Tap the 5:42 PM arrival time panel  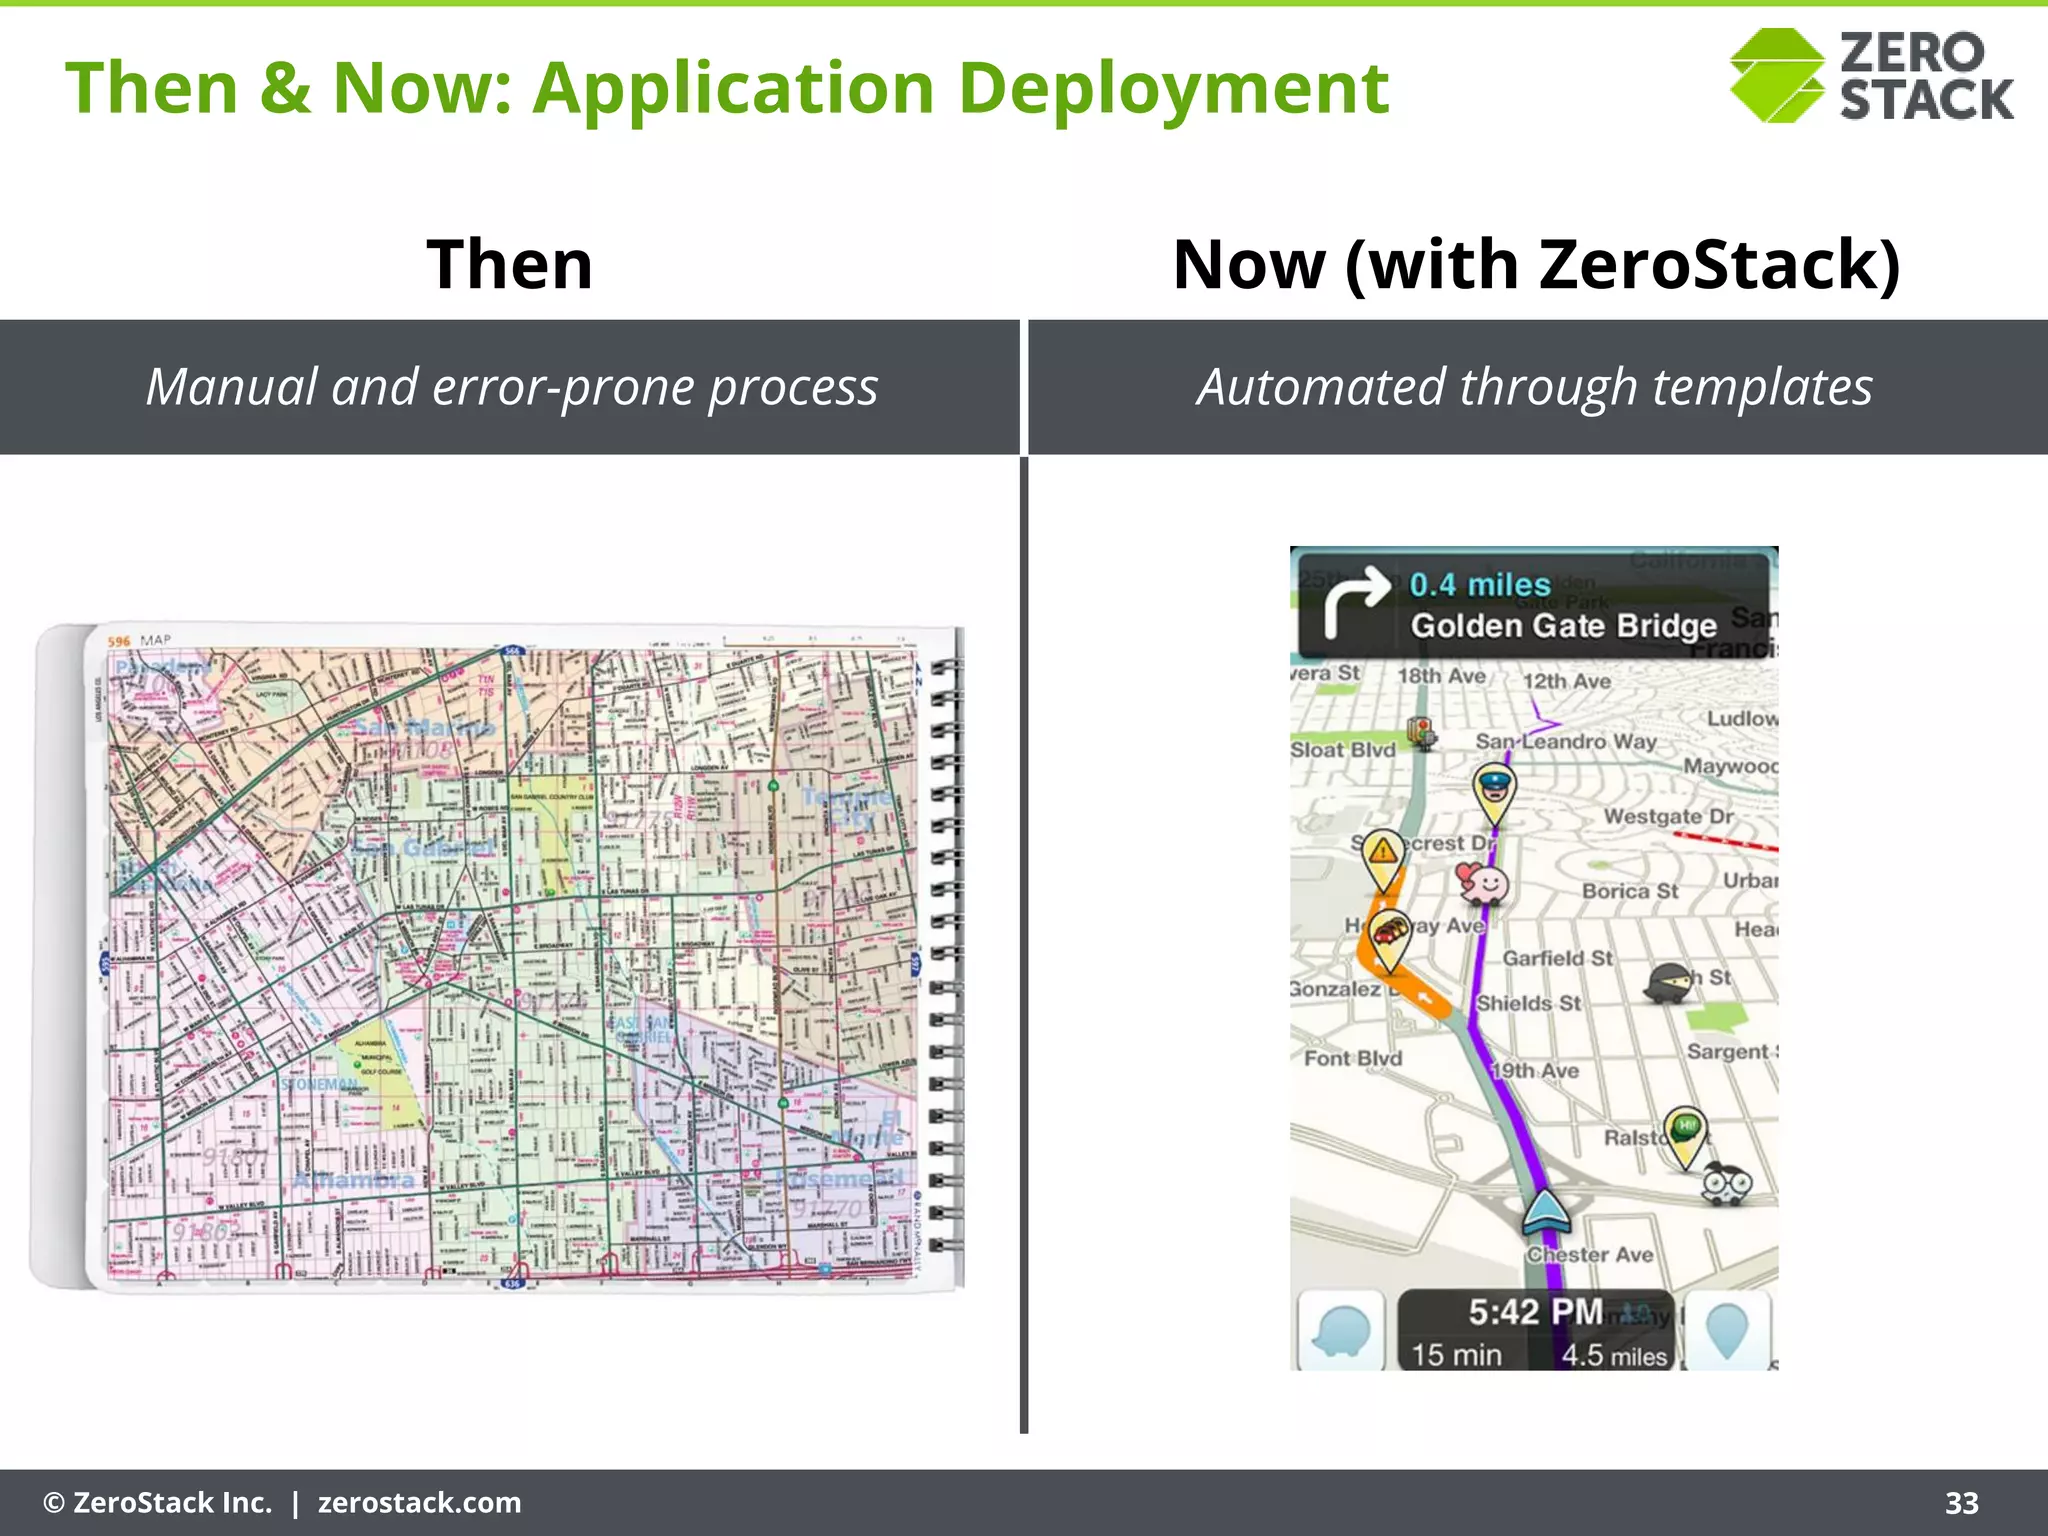(x=1535, y=1331)
